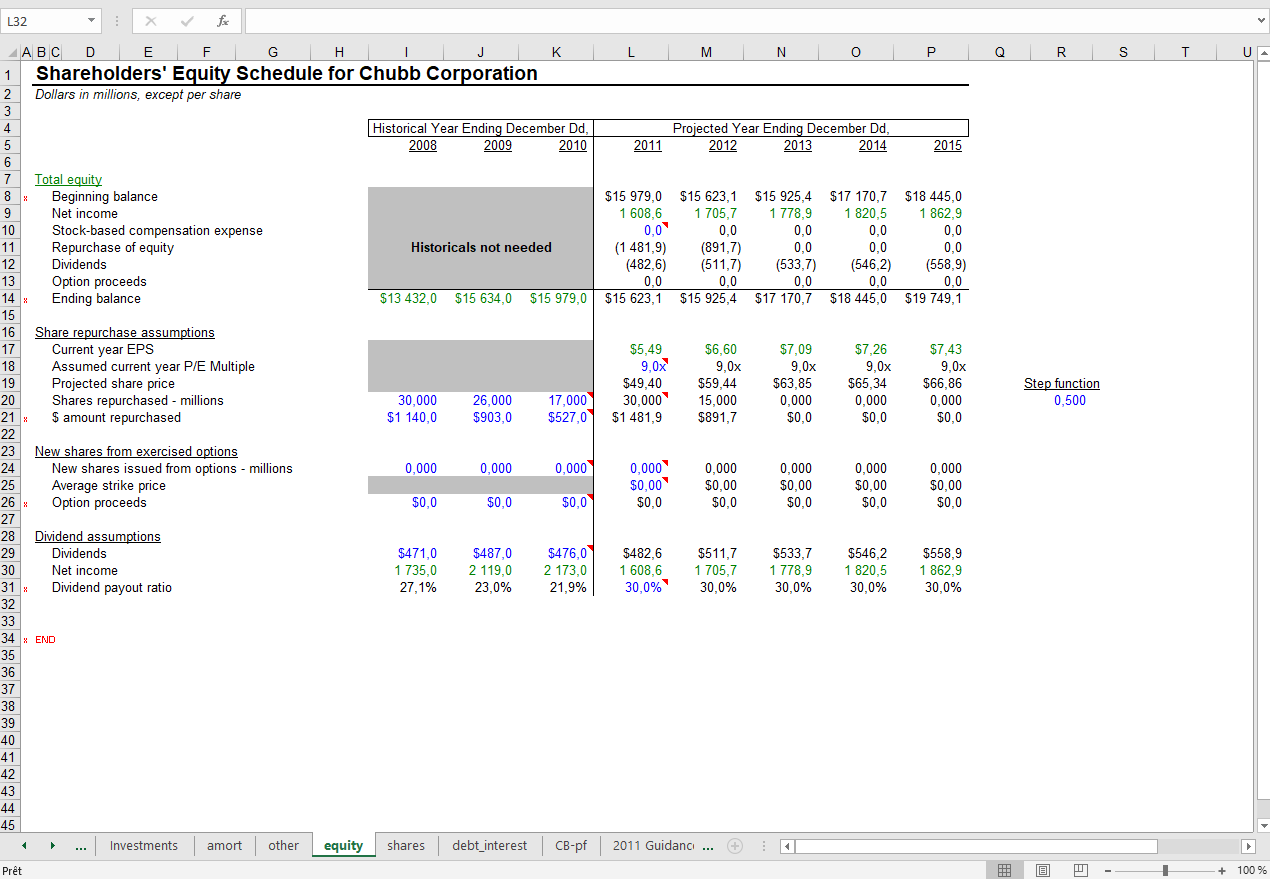Click the vertical scrollbar down arrow
Image resolution: width=1270 pixels, height=879 pixels.
pyautogui.click(x=1262, y=826)
